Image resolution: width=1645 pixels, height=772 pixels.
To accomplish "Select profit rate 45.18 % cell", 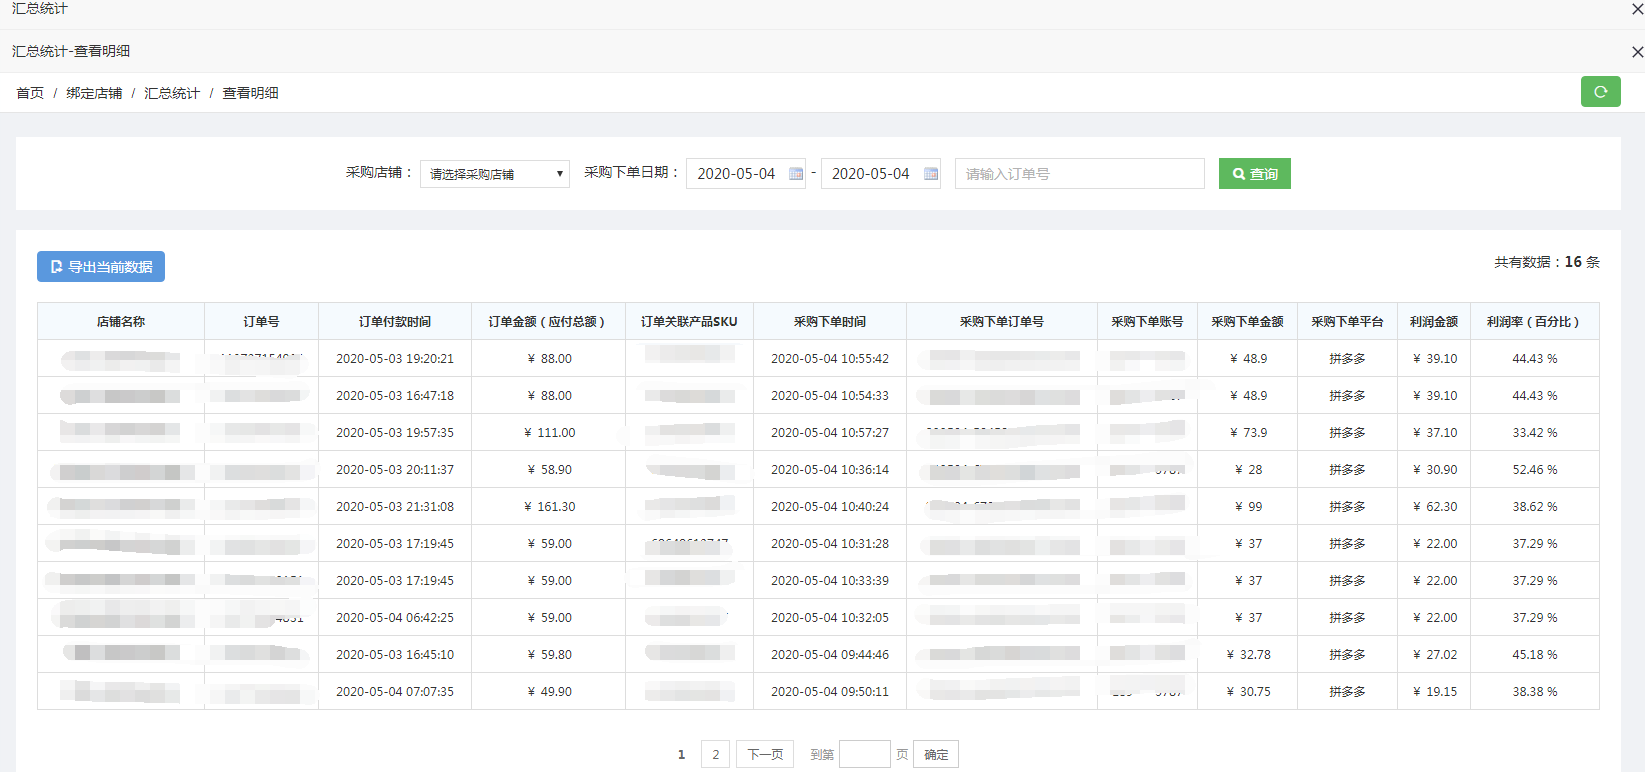I will 1535,655.
